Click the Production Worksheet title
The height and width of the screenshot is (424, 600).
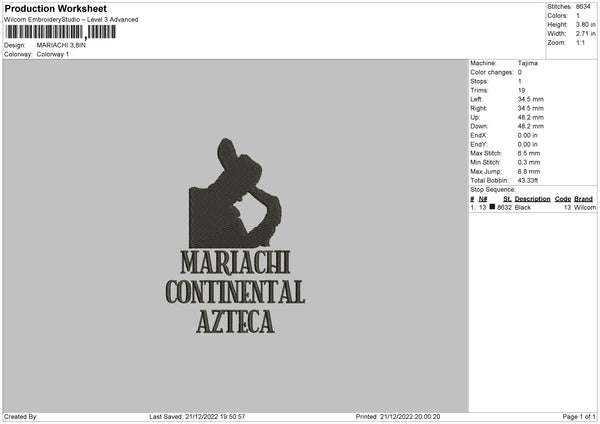[x=55, y=8]
